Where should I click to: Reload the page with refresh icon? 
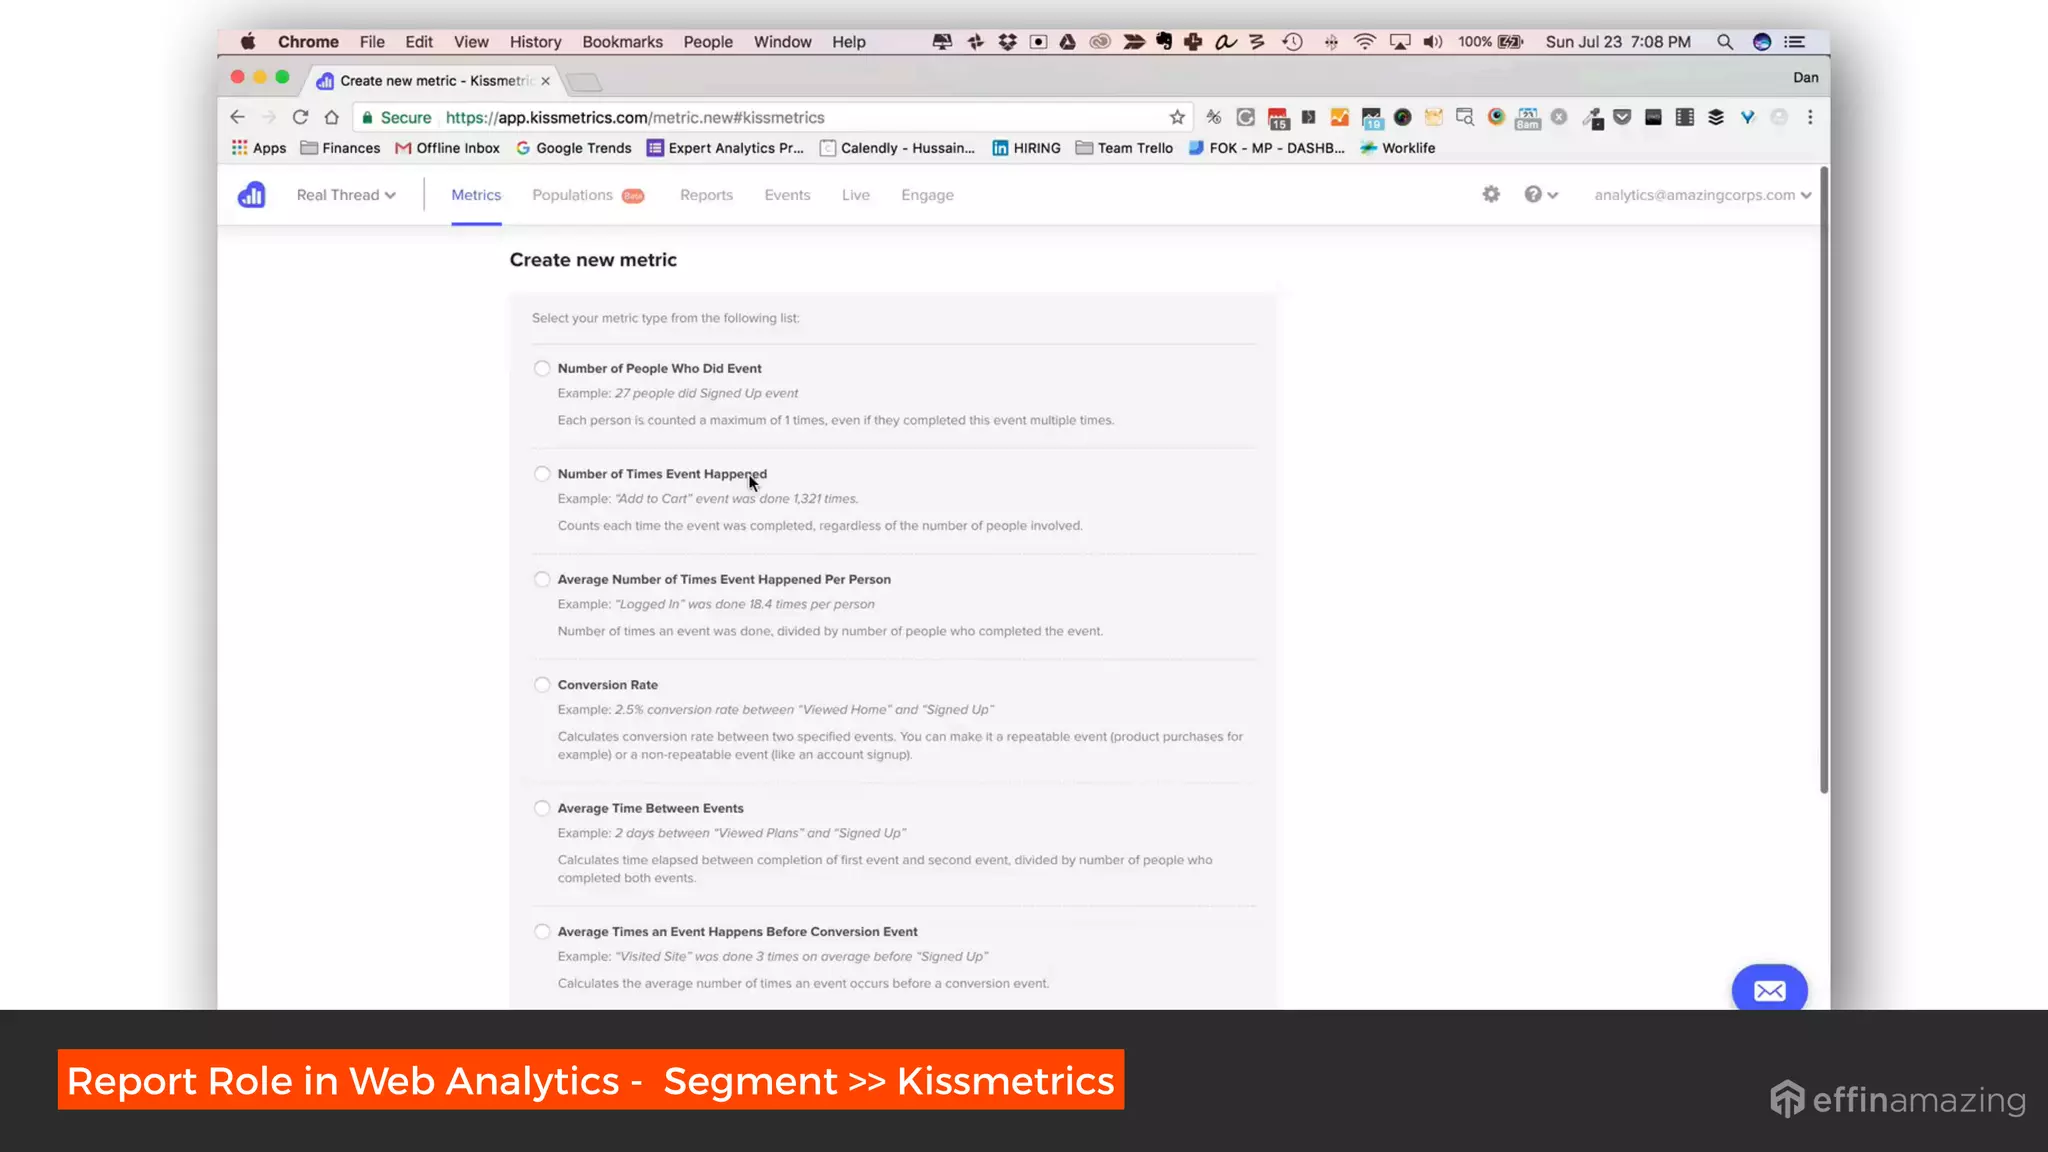(300, 117)
